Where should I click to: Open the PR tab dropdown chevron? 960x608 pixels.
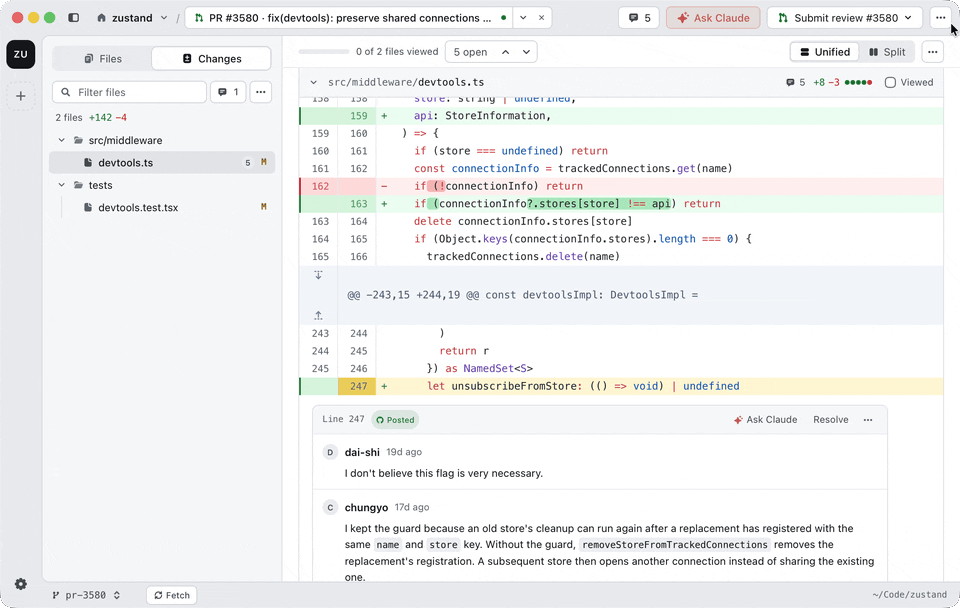(523, 18)
